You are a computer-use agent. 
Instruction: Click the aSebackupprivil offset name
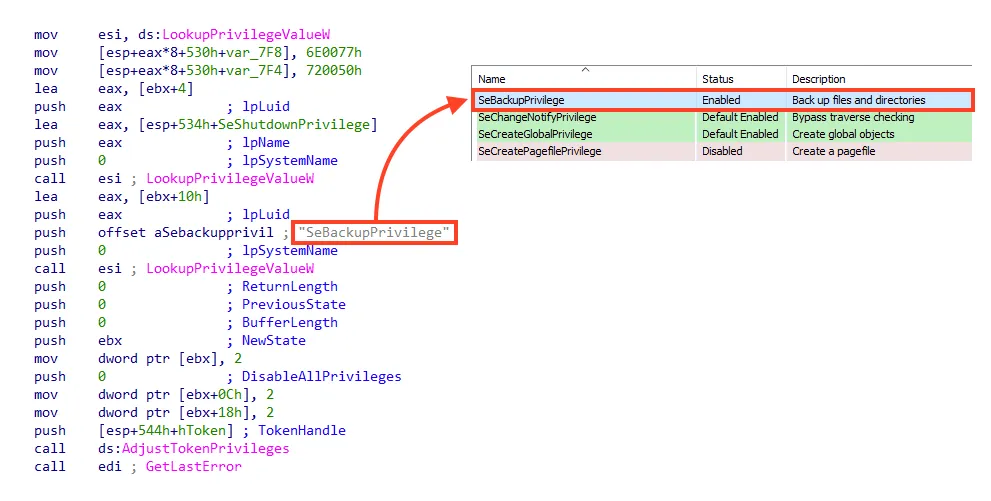coord(214,232)
